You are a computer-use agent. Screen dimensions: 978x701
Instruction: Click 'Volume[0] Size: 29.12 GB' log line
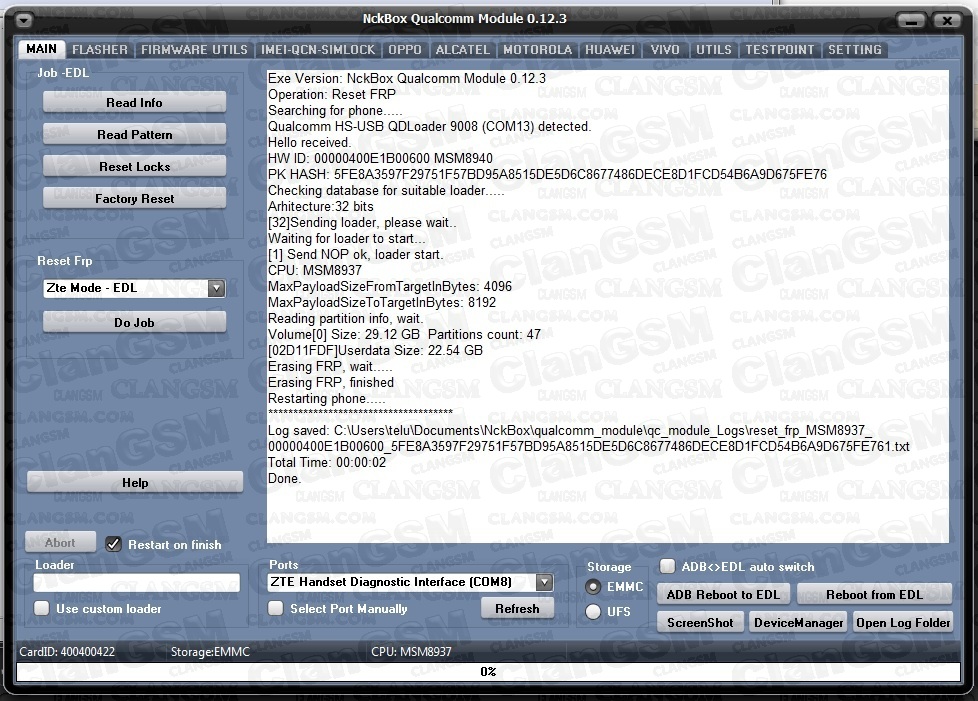pyautogui.click(x=404, y=334)
